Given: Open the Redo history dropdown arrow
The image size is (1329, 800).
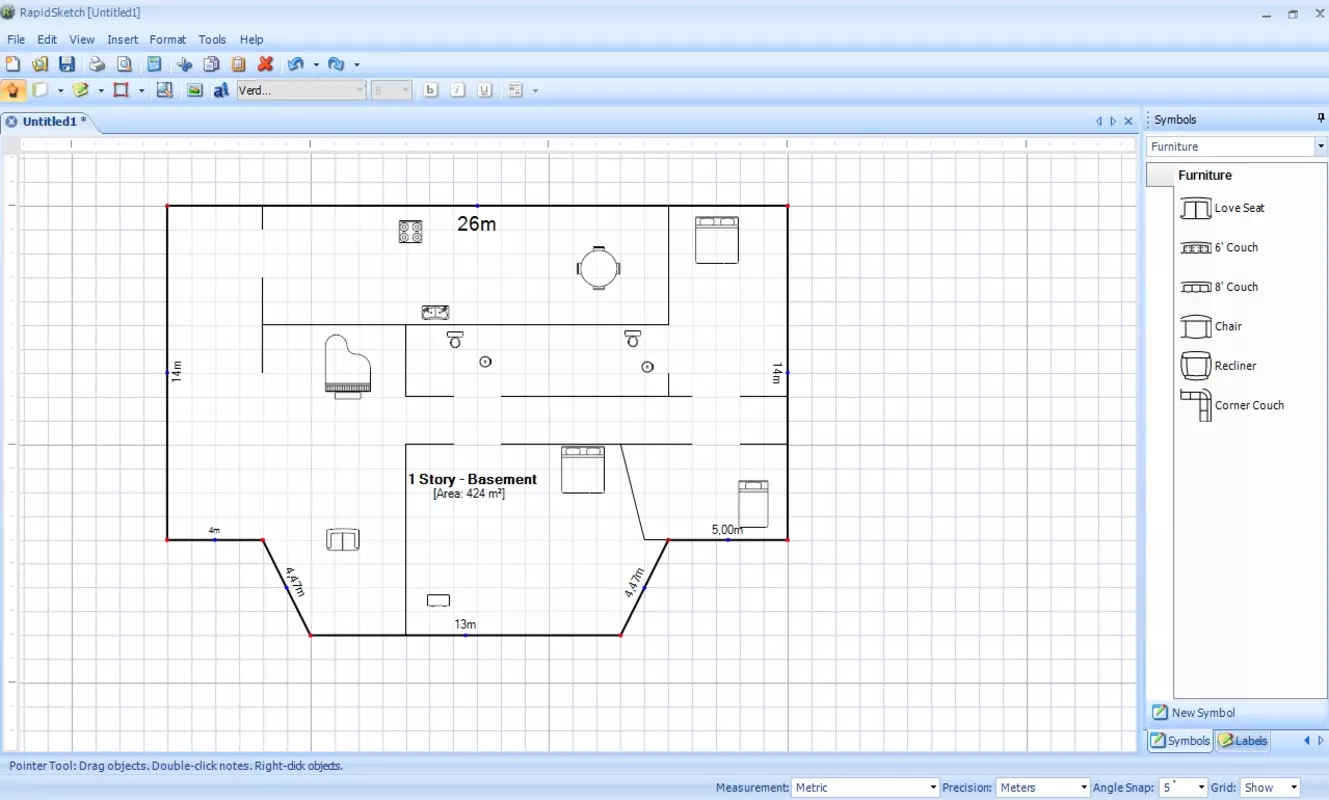Looking at the screenshot, I should pyautogui.click(x=356, y=65).
